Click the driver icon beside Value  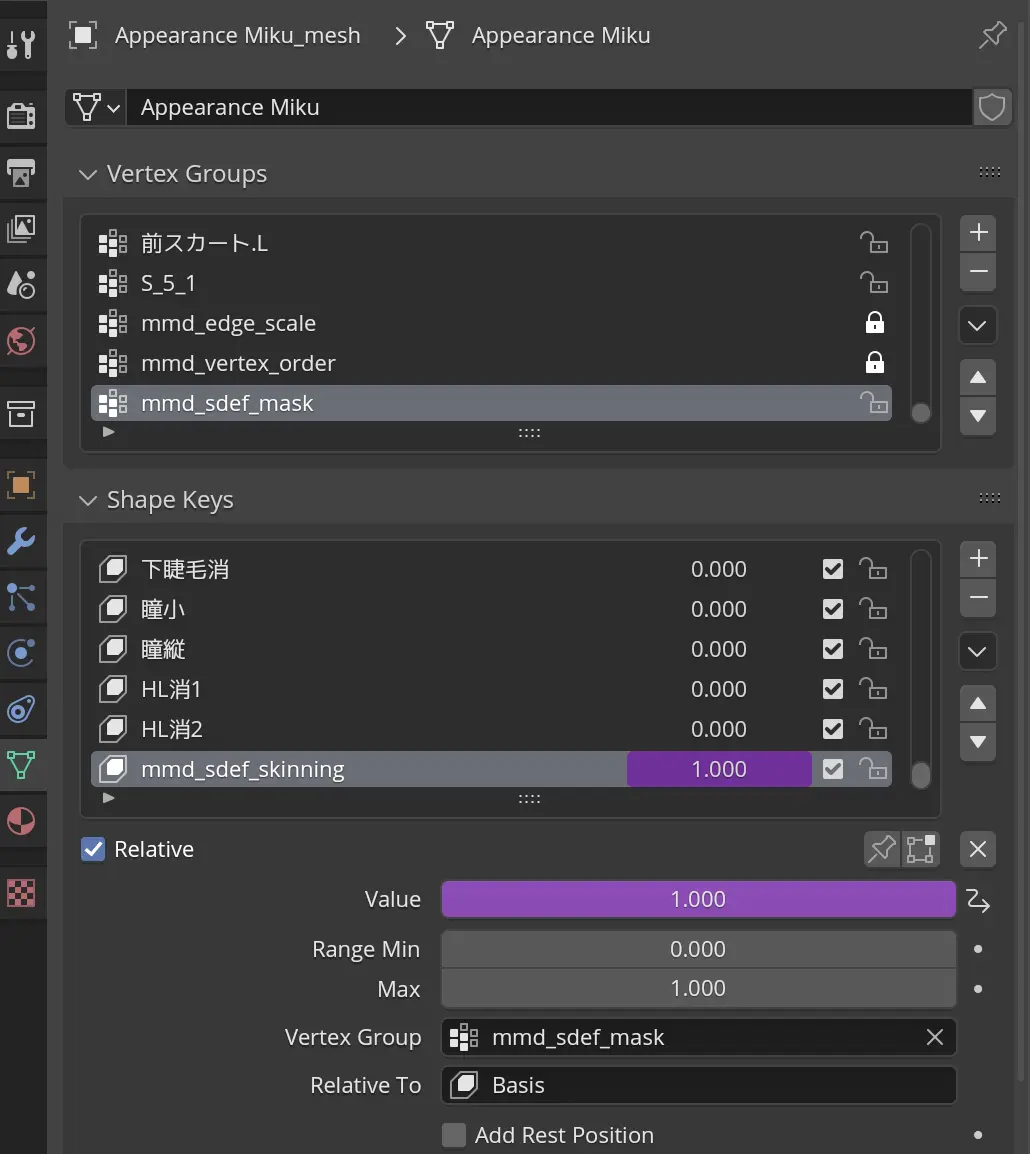(x=978, y=900)
